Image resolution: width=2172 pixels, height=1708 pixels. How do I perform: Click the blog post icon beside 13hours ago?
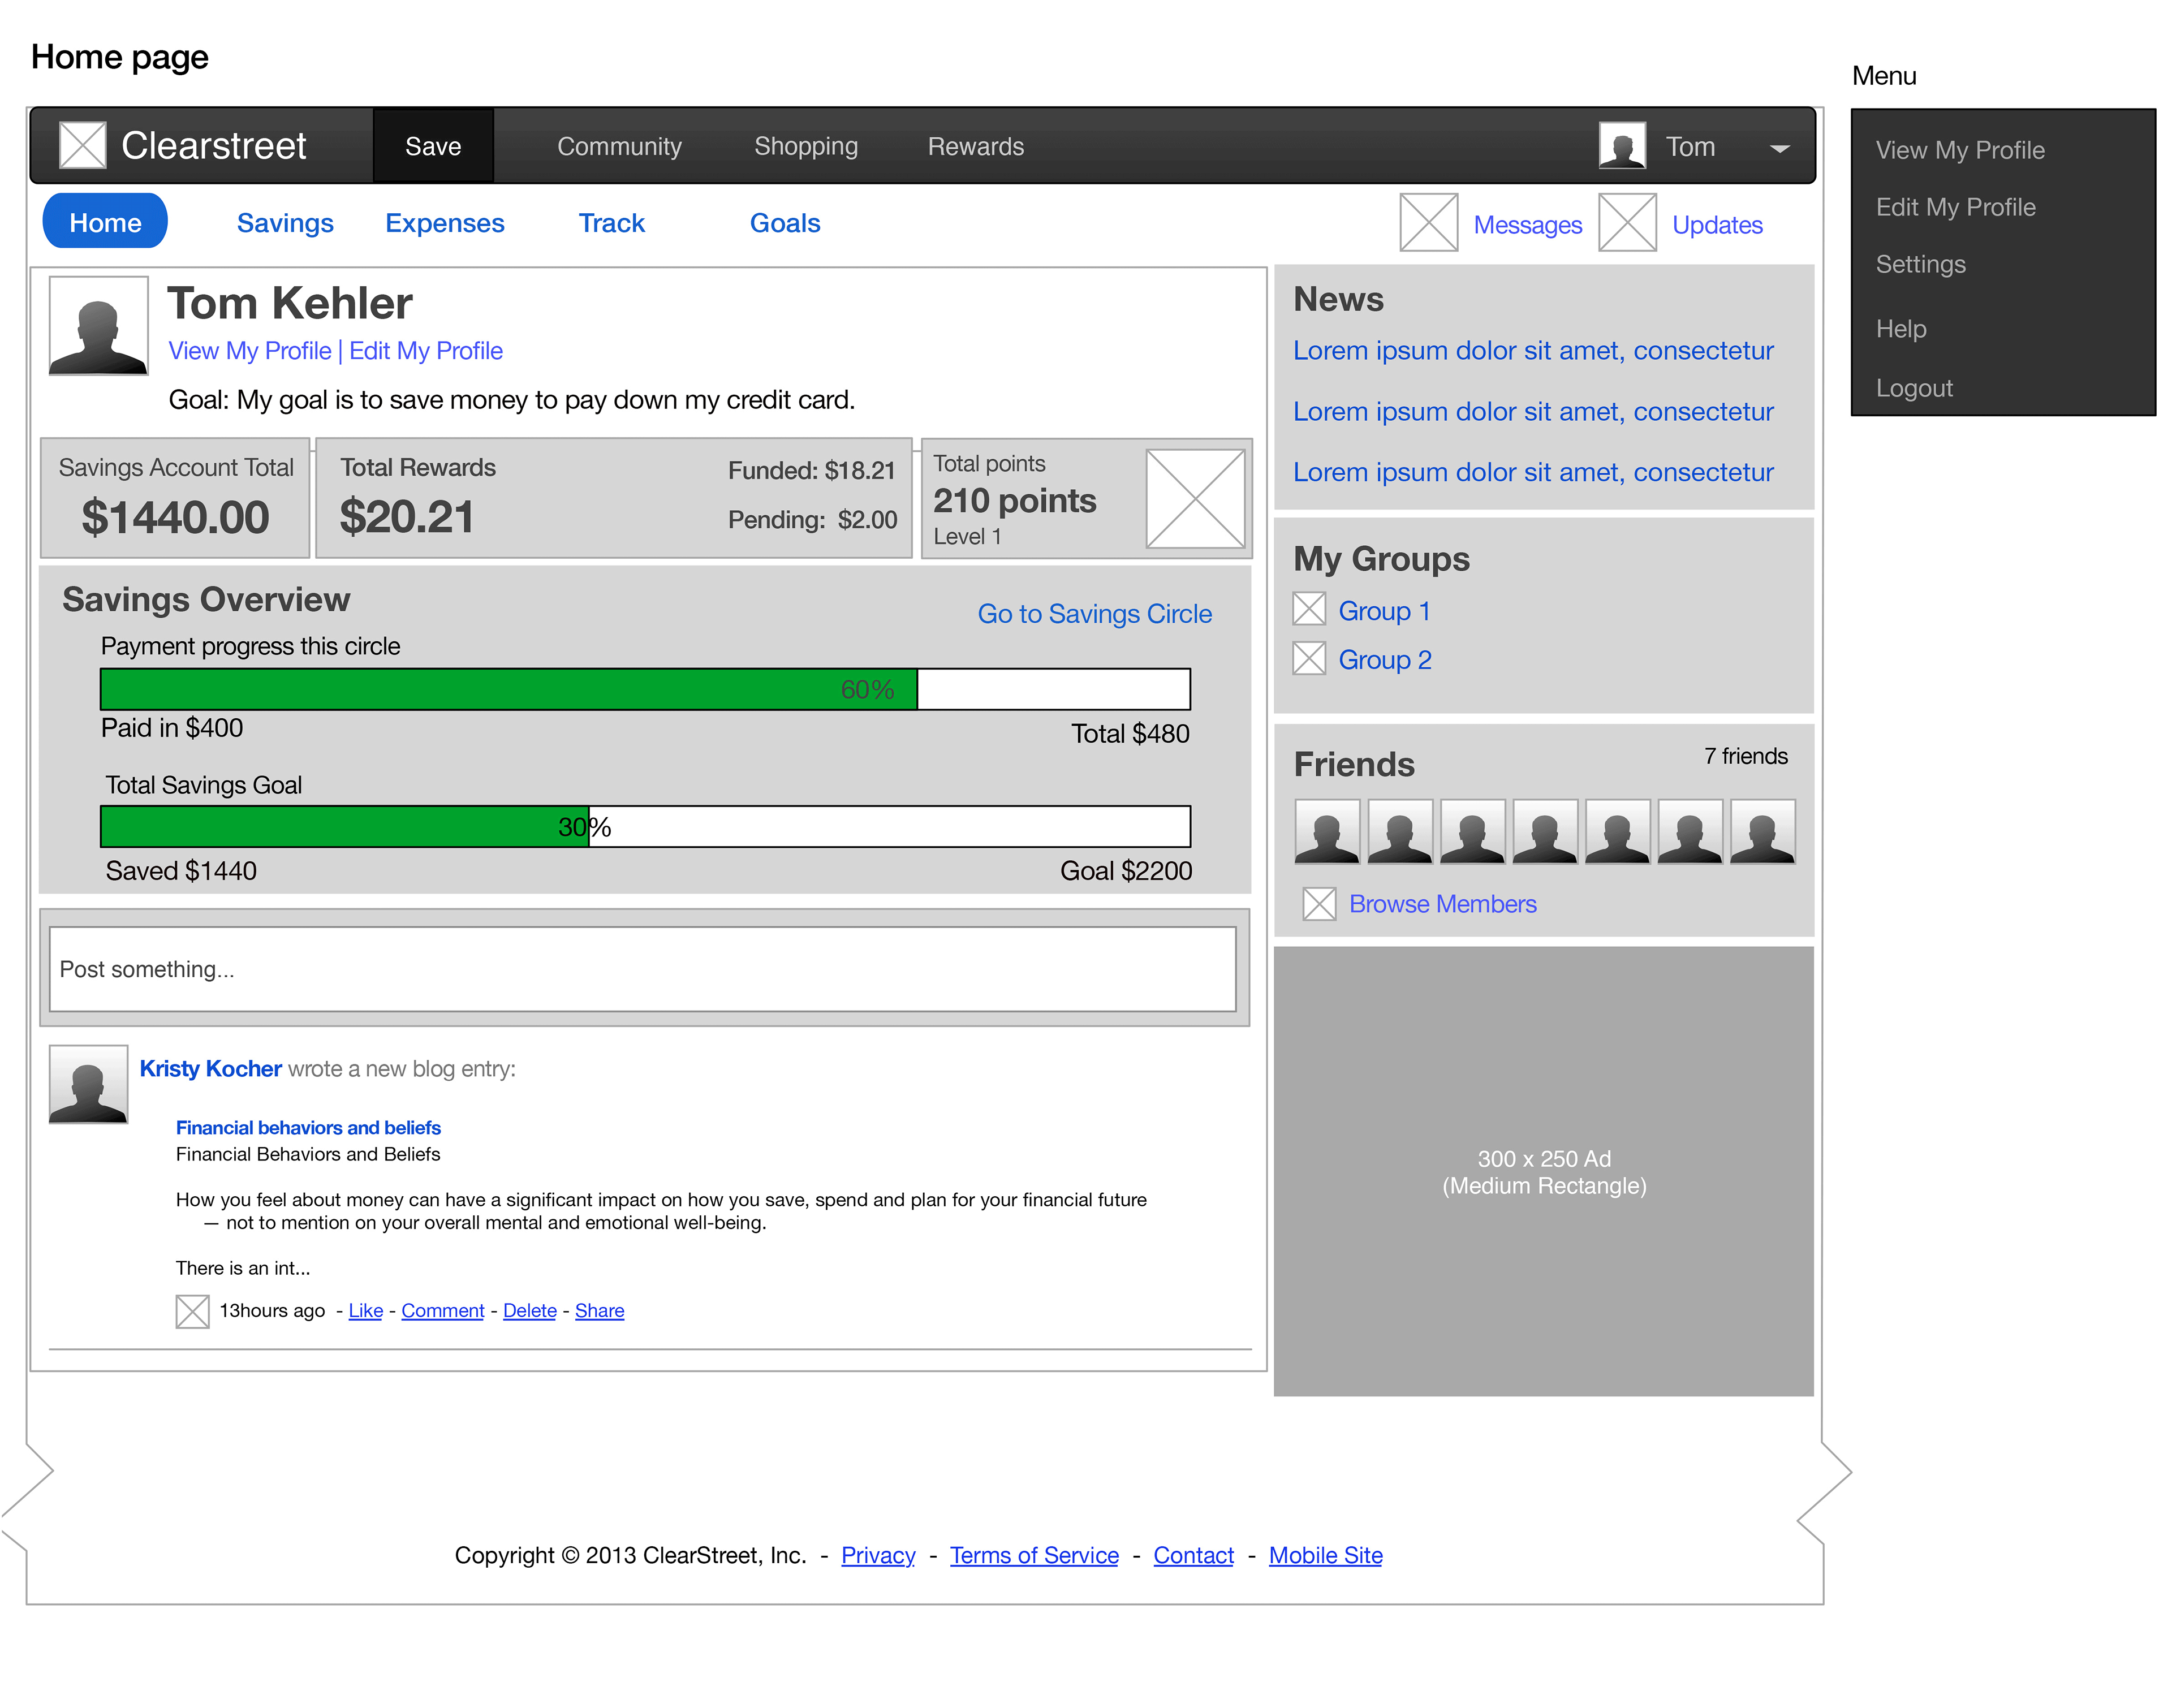coord(192,1312)
